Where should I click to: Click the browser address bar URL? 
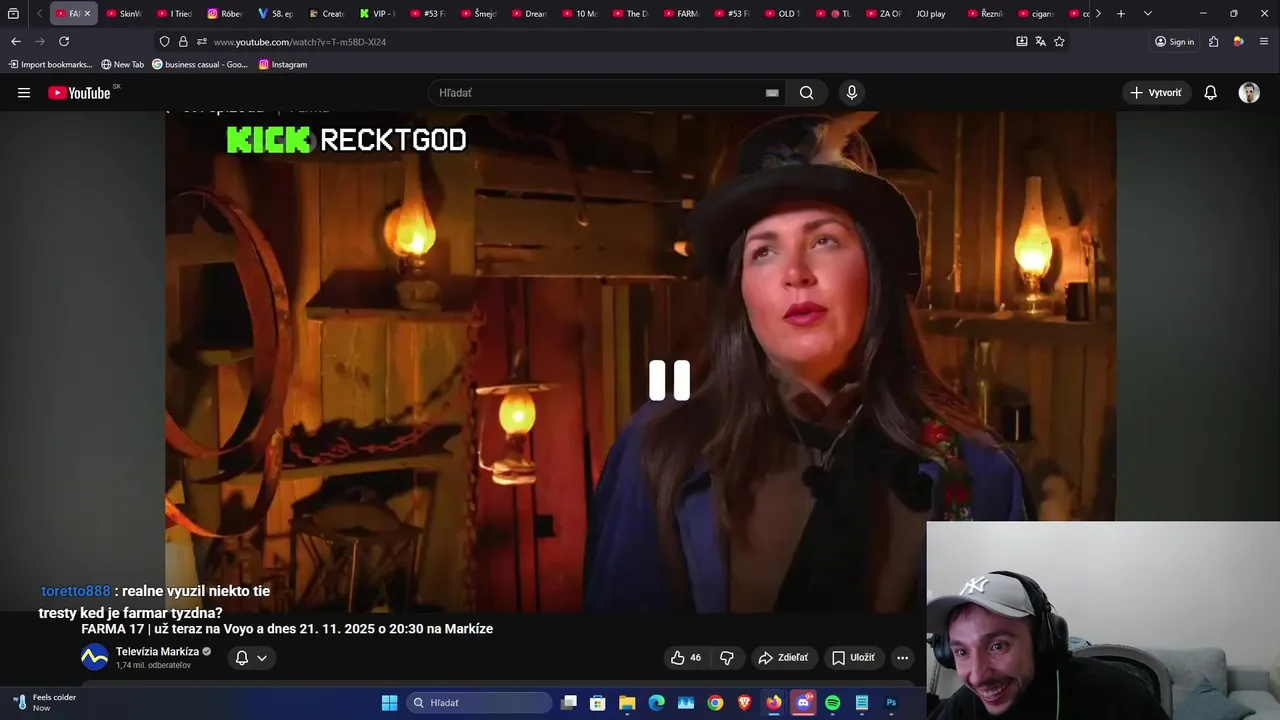tap(300, 42)
